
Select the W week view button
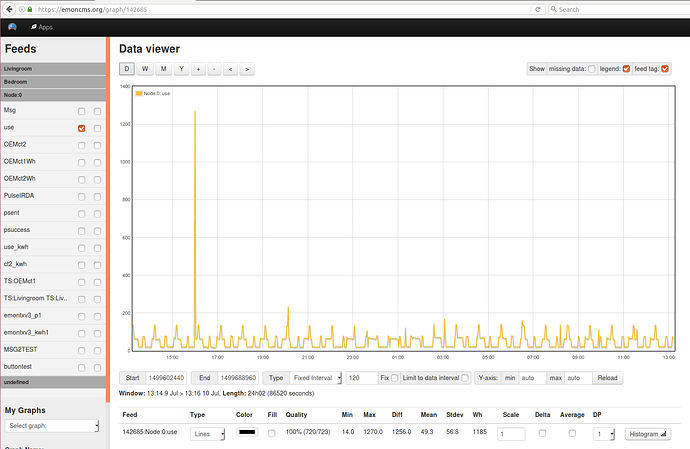(145, 69)
